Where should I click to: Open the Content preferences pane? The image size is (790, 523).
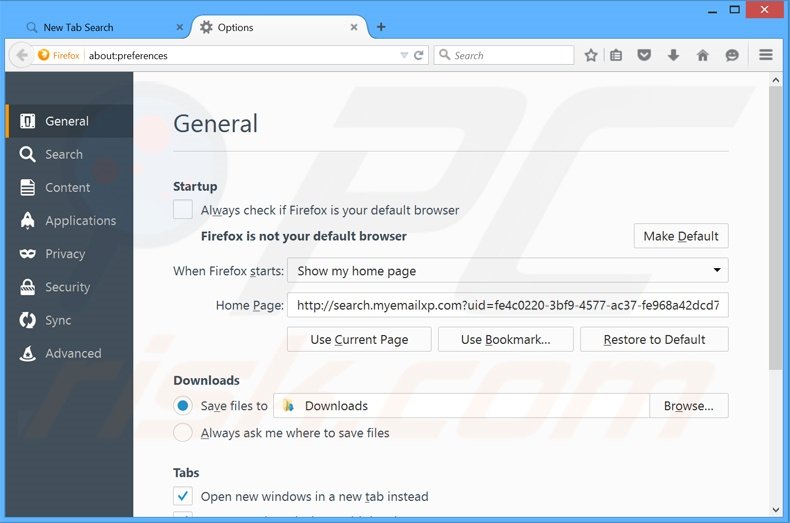(x=70, y=187)
